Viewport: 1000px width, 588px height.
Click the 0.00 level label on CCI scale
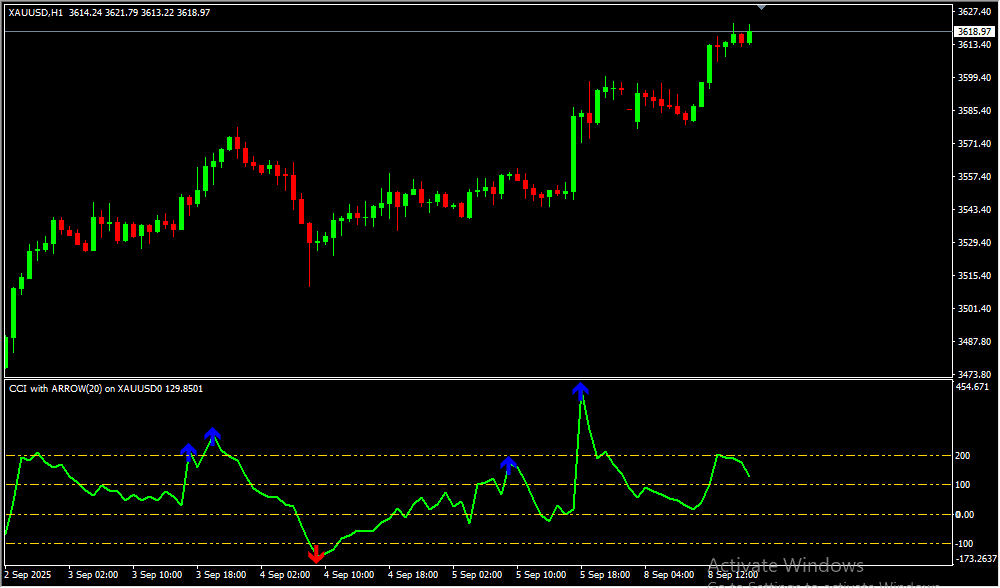(964, 515)
